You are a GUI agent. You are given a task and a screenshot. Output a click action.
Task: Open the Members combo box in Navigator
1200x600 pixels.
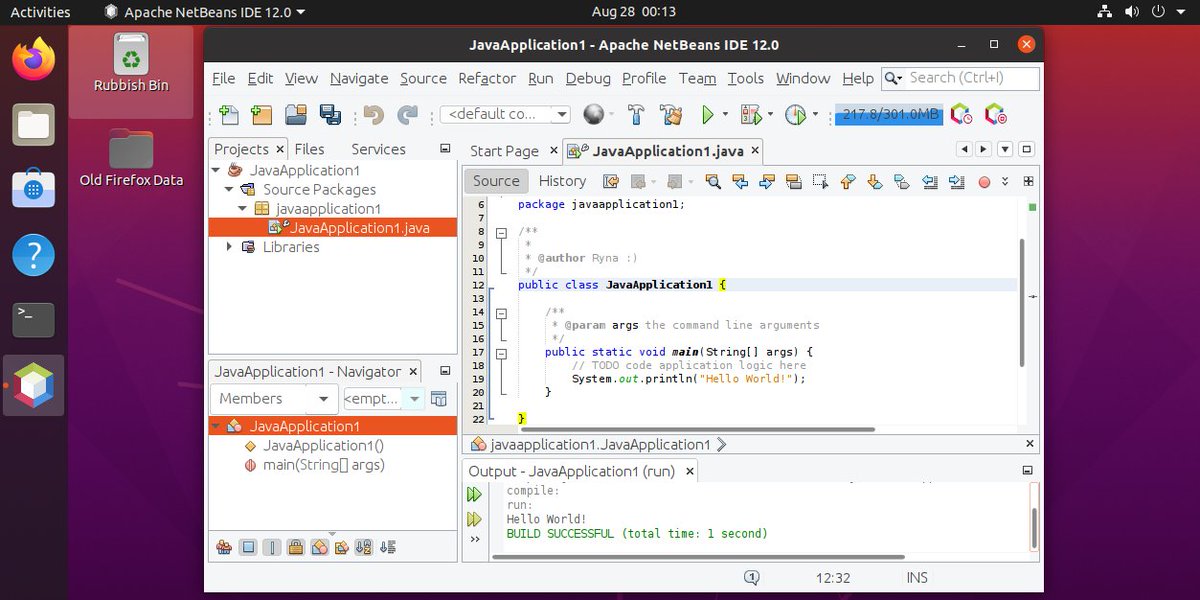tap(274, 399)
